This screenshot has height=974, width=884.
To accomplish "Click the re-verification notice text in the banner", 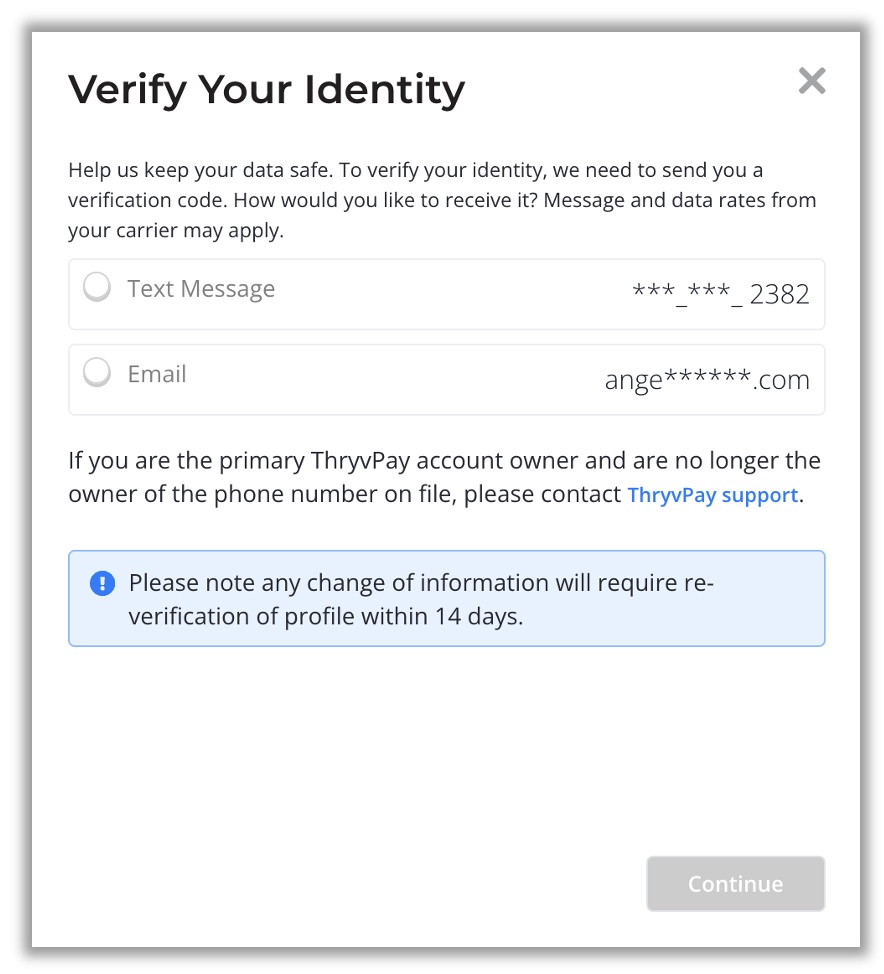I will click(x=420, y=598).
